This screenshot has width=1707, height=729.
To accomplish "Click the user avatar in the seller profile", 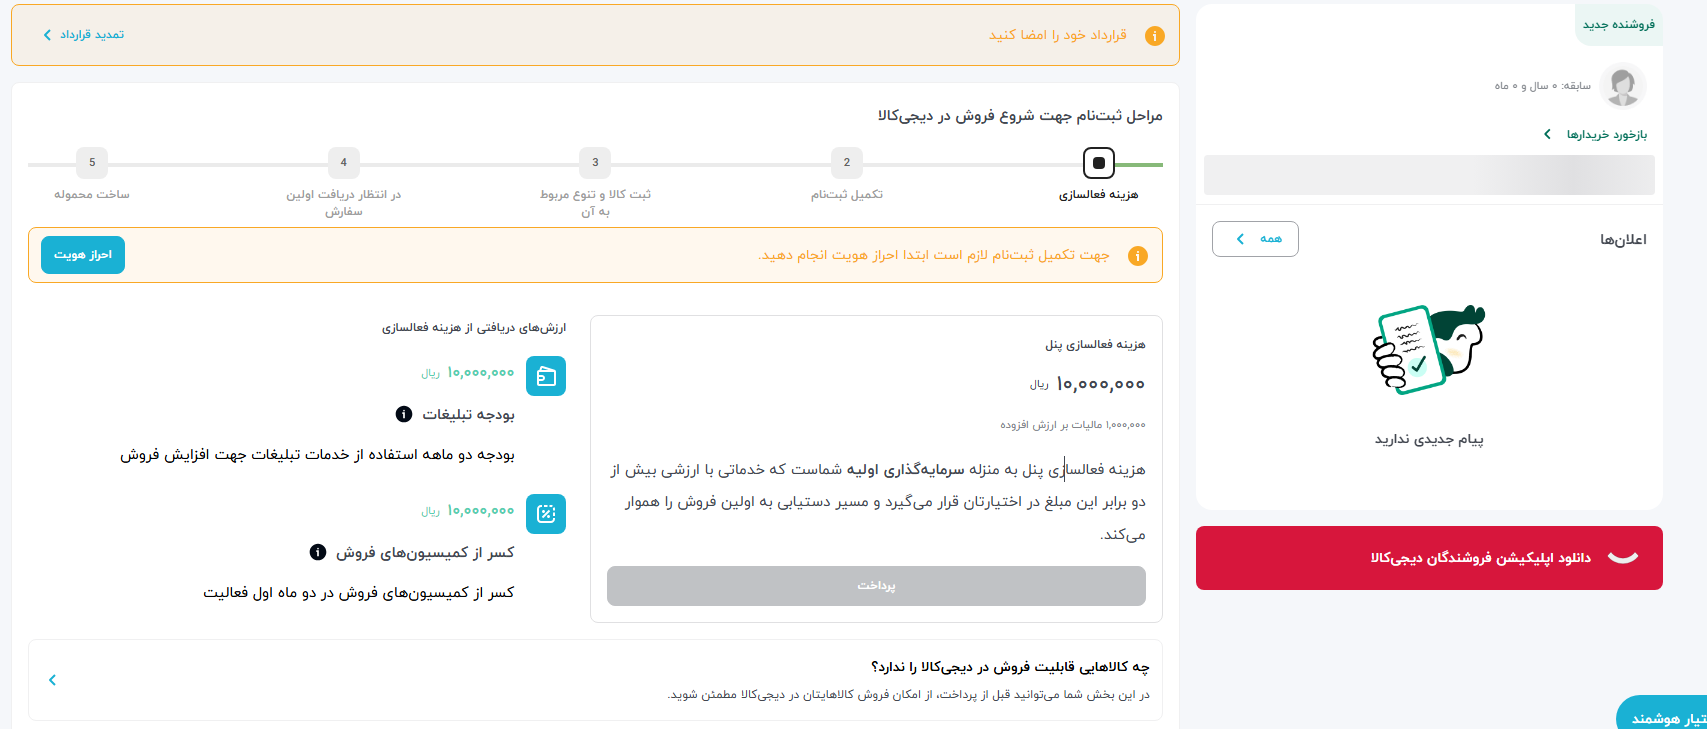I will pyautogui.click(x=1622, y=86).
